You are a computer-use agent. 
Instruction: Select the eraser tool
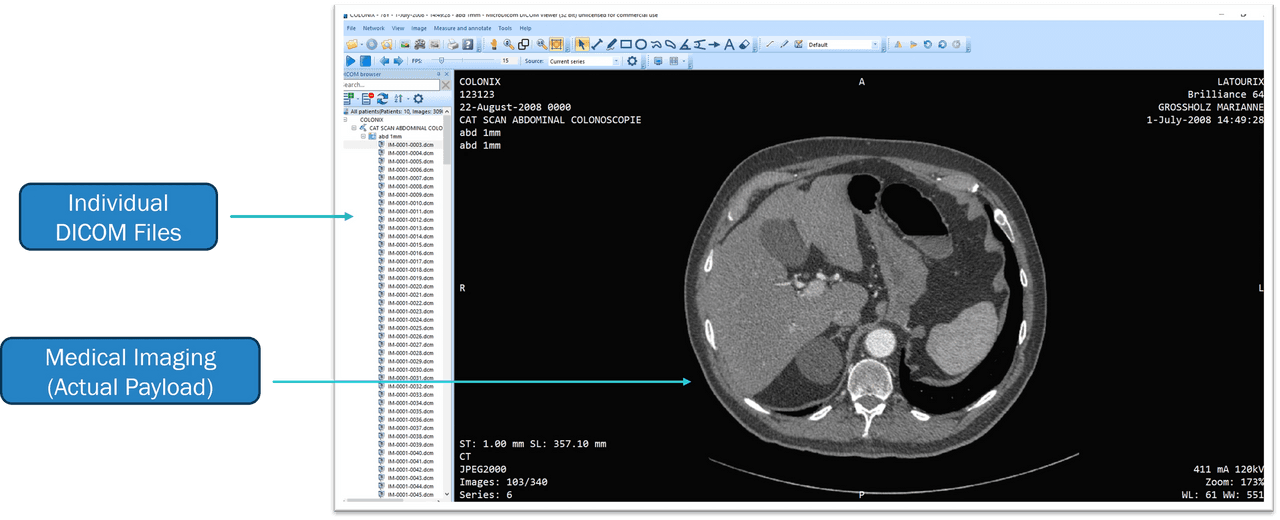[744, 44]
